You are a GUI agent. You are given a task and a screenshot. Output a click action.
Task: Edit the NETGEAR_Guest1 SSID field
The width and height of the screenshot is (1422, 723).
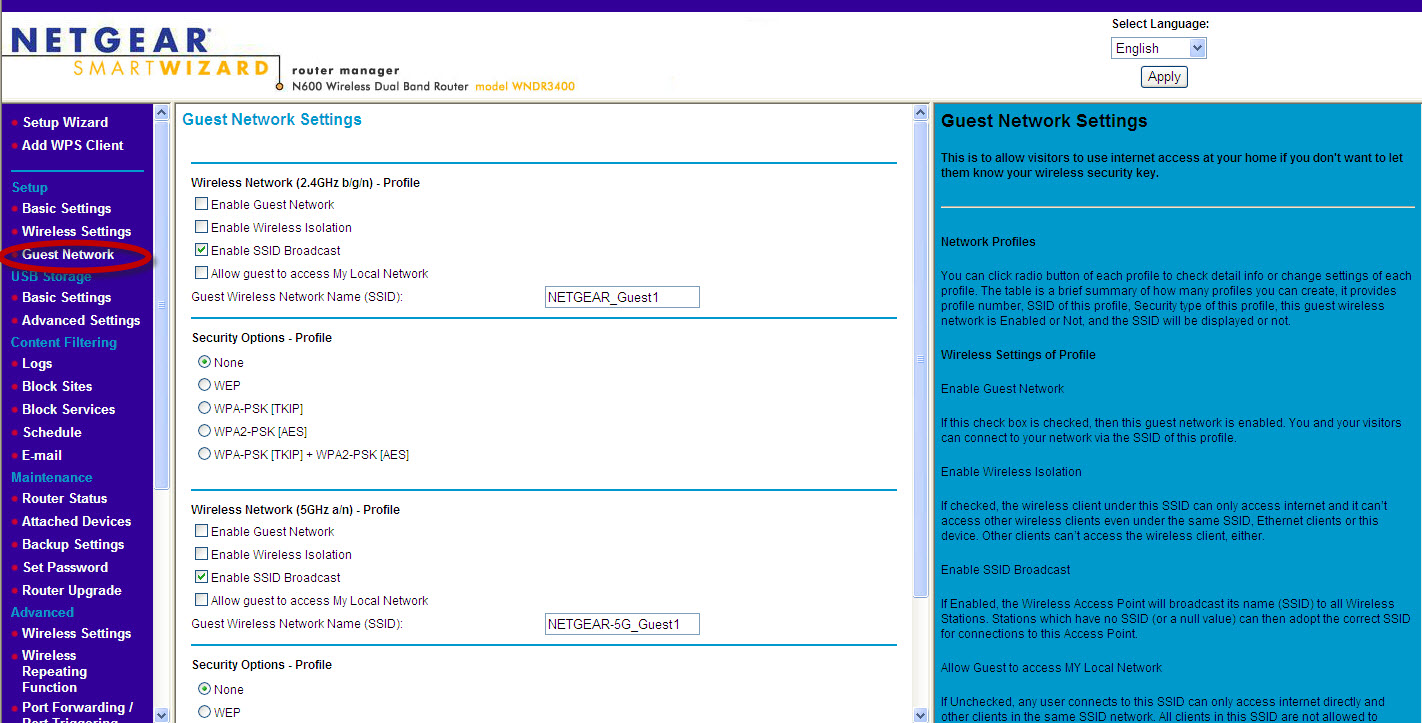tap(622, 297)
